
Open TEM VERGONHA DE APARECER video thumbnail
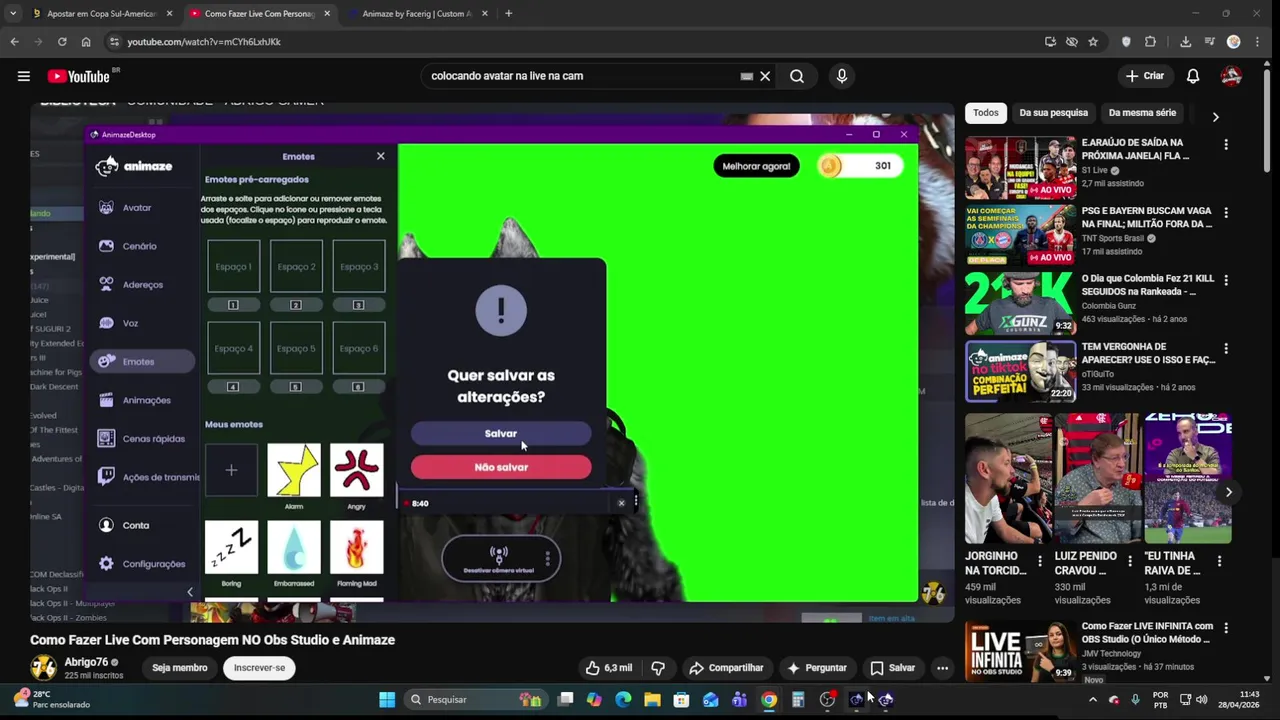coord(1020,371)
